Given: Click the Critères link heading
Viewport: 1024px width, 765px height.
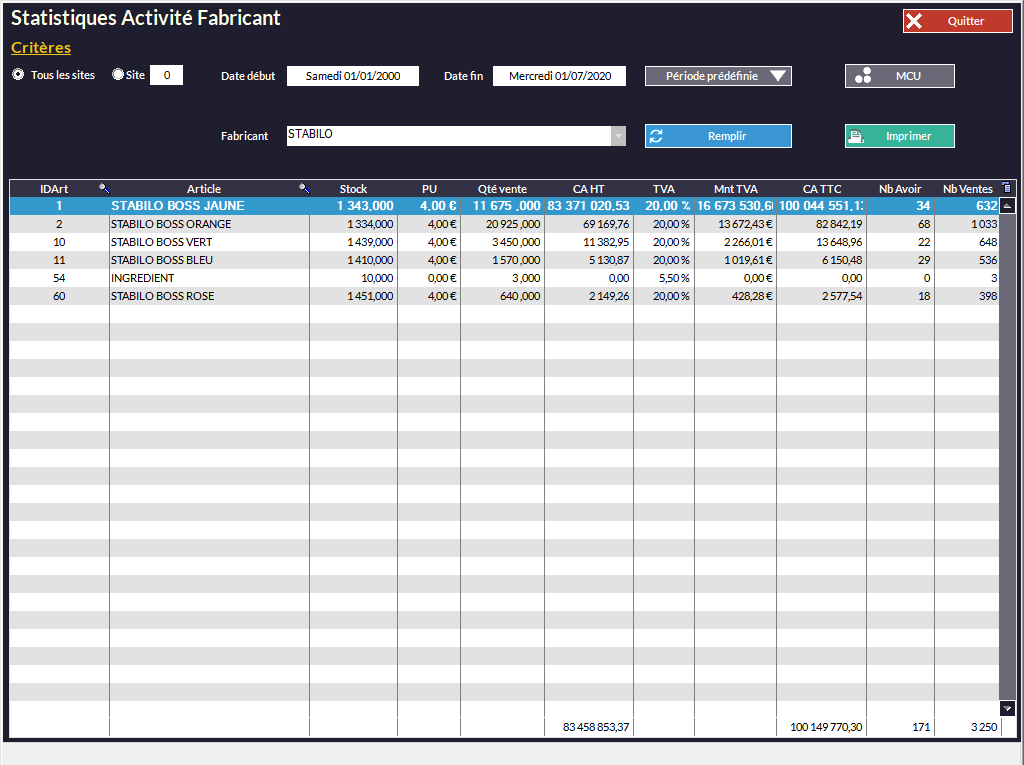Looking at the screenshot, I should [x=41, y=48].
